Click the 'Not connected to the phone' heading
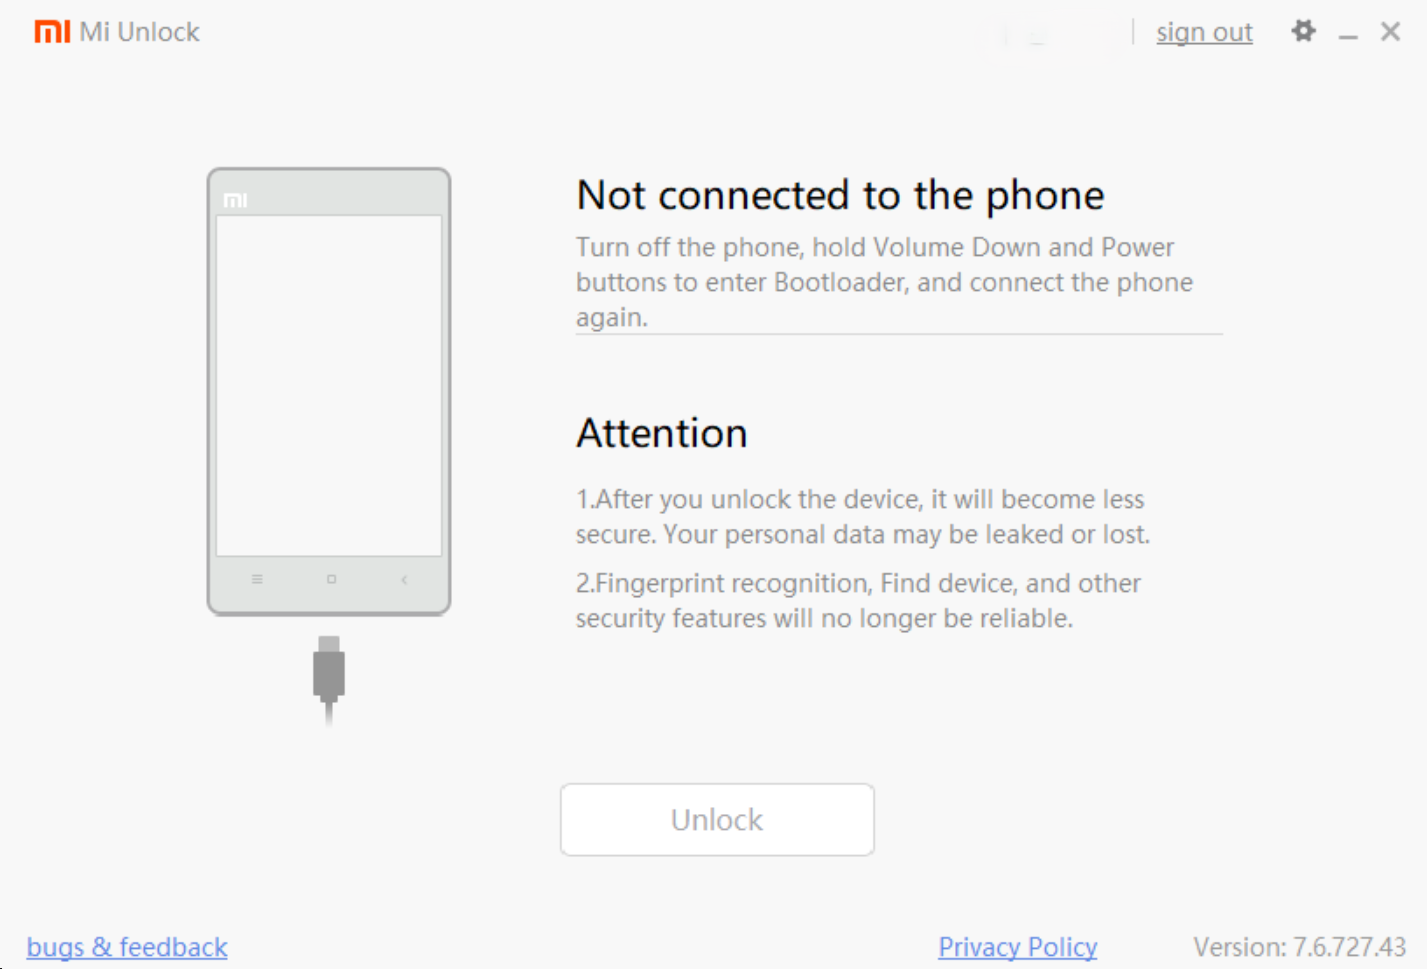The image size is (1427, 969). point(840,195)
